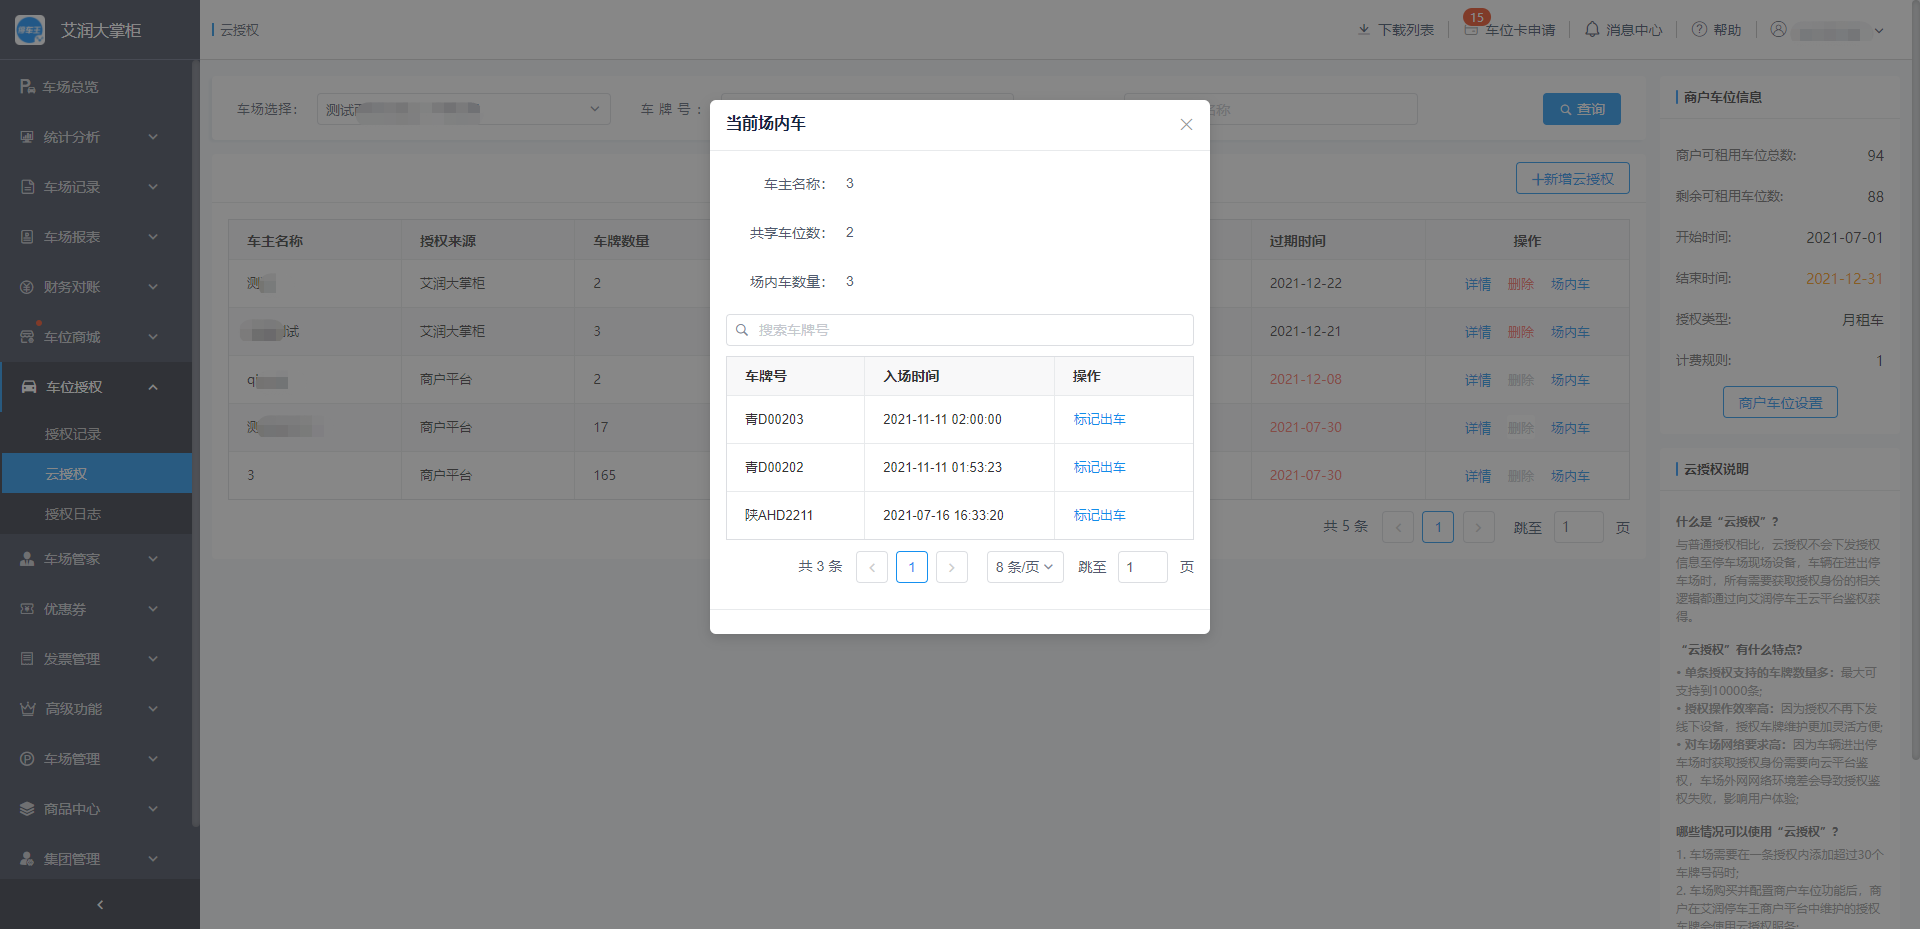Click the 下载列表 download icon
The image size is (1920, 929).
[x=1364, y=30]
